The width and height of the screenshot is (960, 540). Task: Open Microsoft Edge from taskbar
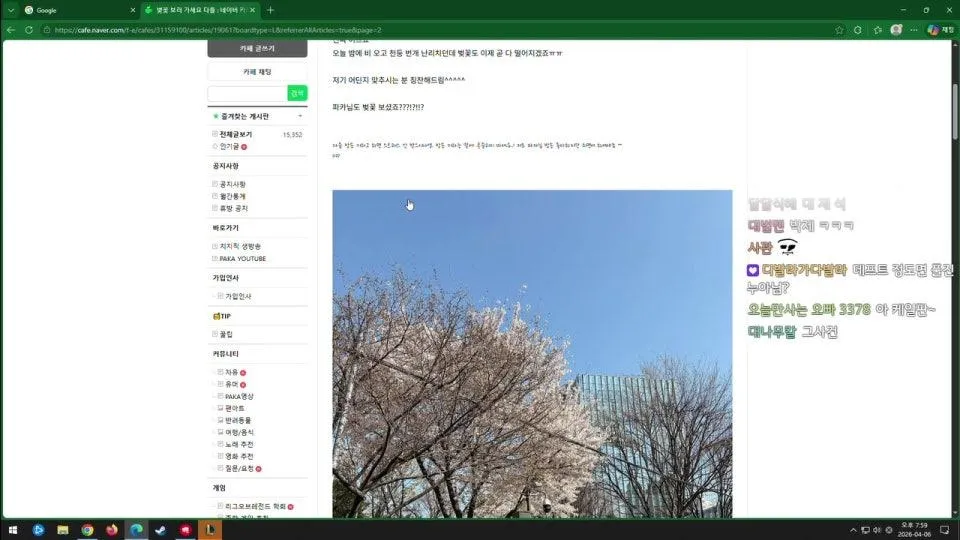point(136,530)
